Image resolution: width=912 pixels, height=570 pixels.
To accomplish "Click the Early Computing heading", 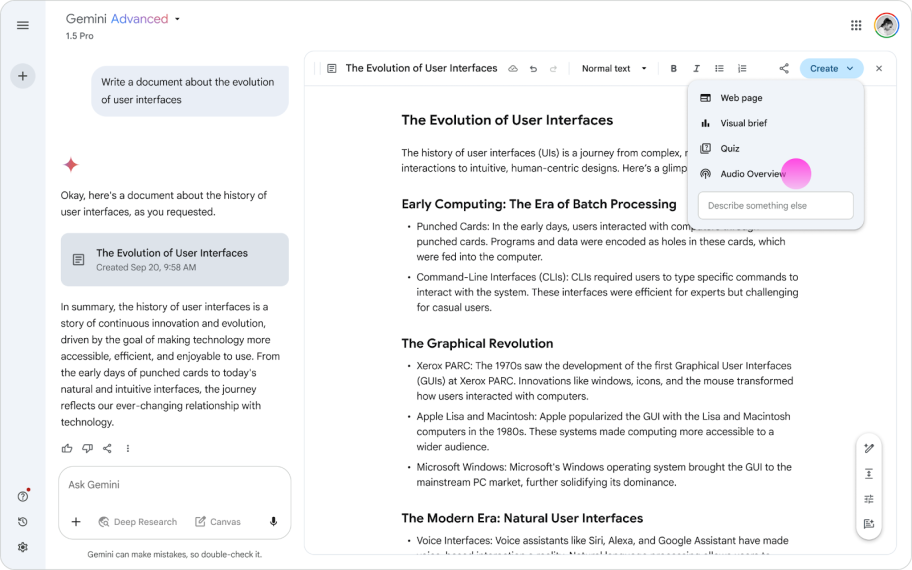I will 539,204.
